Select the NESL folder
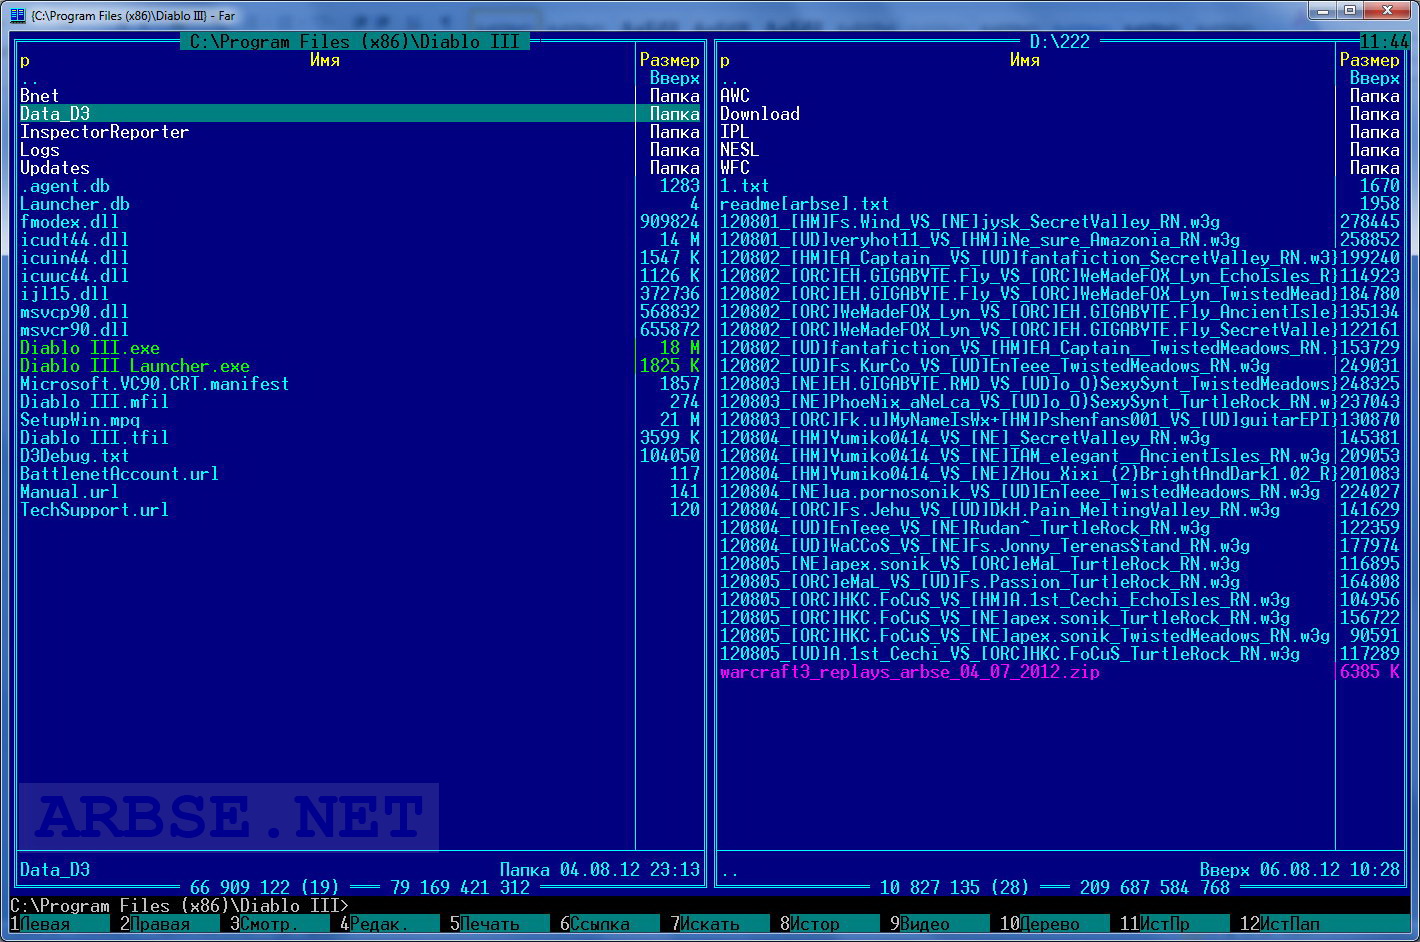The image size is (1420, 942). (x=740, y=150)
